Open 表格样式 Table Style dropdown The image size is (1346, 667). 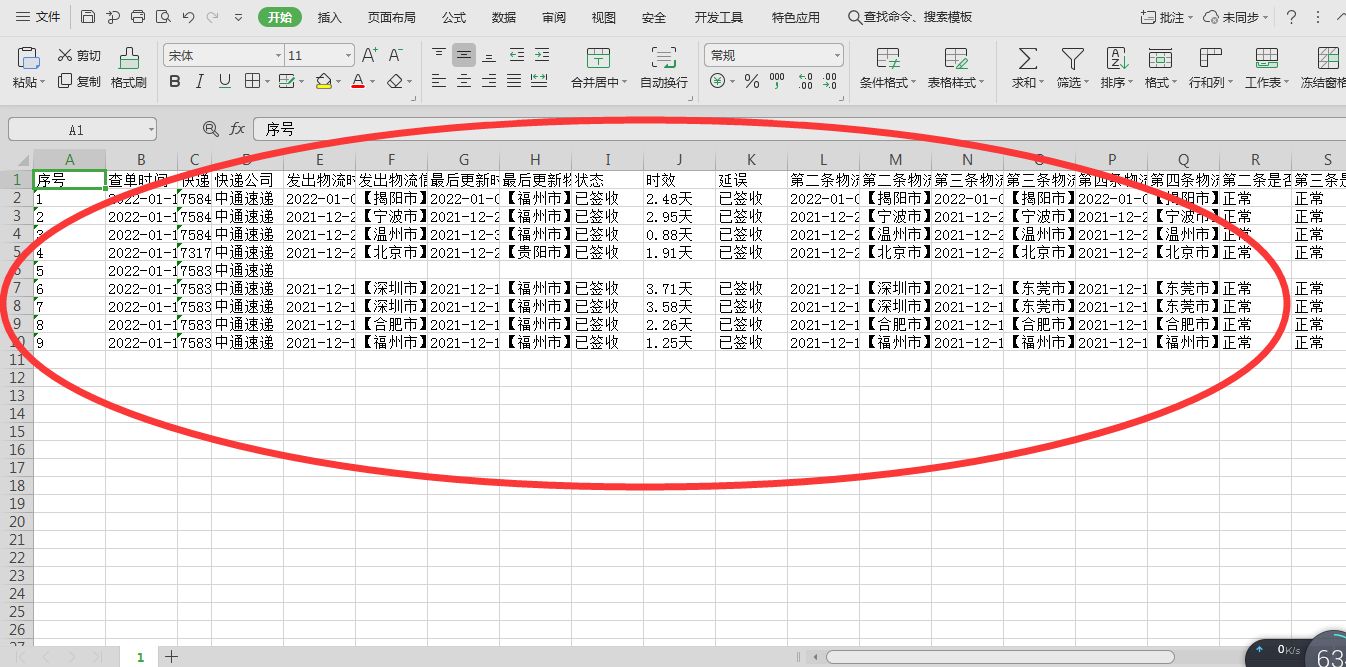pyautogui.click(x=956, y=68)
